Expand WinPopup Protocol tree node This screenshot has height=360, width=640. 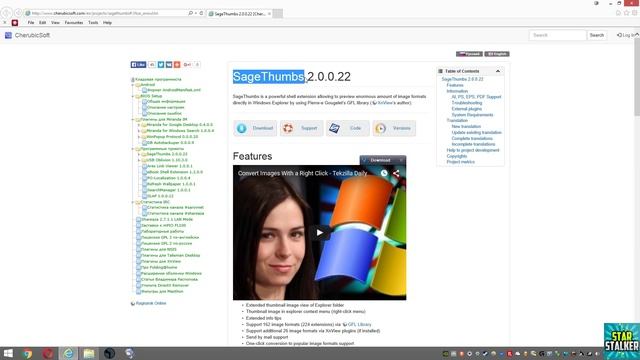[139, 137]
